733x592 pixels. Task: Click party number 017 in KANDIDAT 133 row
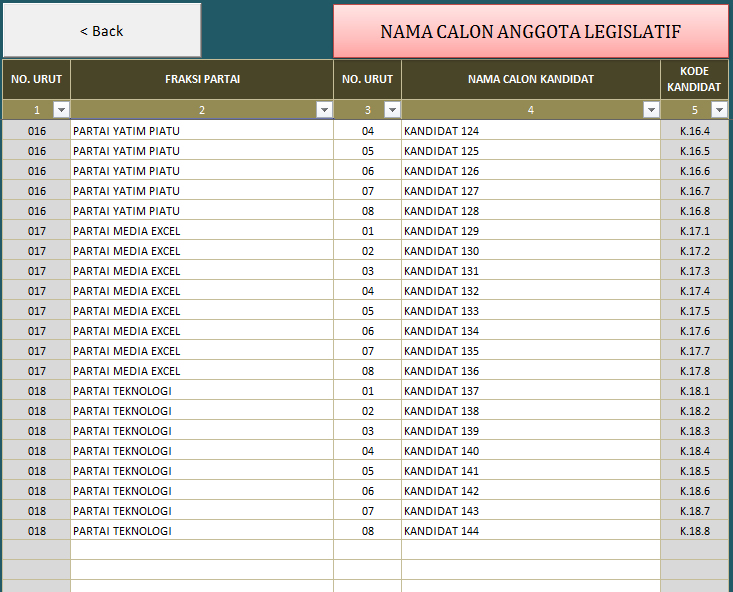coord(36,310)
